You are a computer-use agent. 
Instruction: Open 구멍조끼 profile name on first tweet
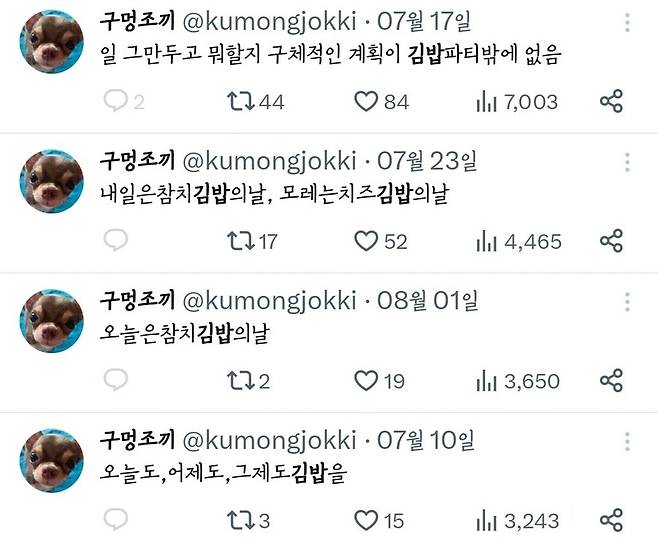point(137,21)
